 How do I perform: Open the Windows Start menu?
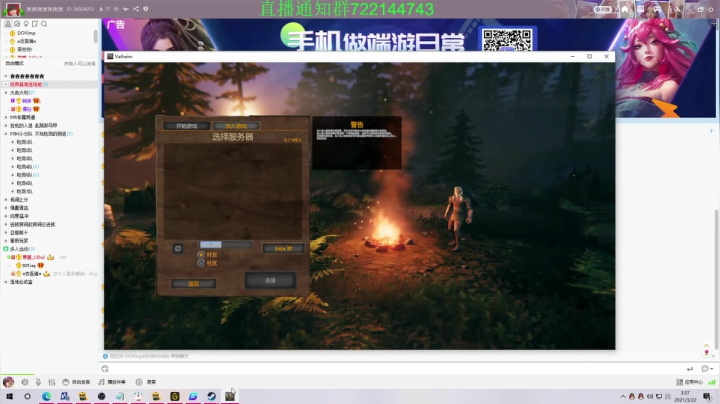[9, 396]
